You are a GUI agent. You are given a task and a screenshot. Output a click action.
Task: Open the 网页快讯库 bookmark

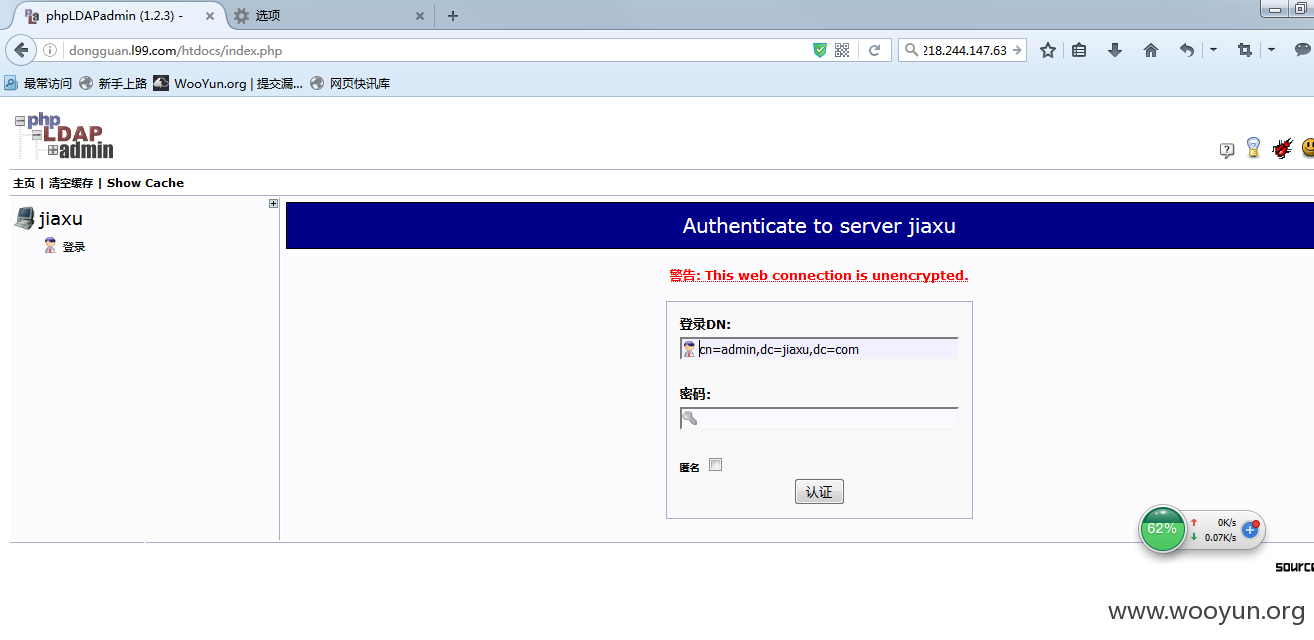351,83
